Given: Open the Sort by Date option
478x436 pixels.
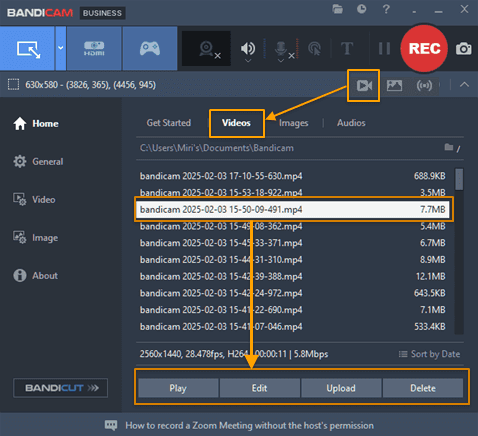Looking at the screenshot, I should (429, 354).
